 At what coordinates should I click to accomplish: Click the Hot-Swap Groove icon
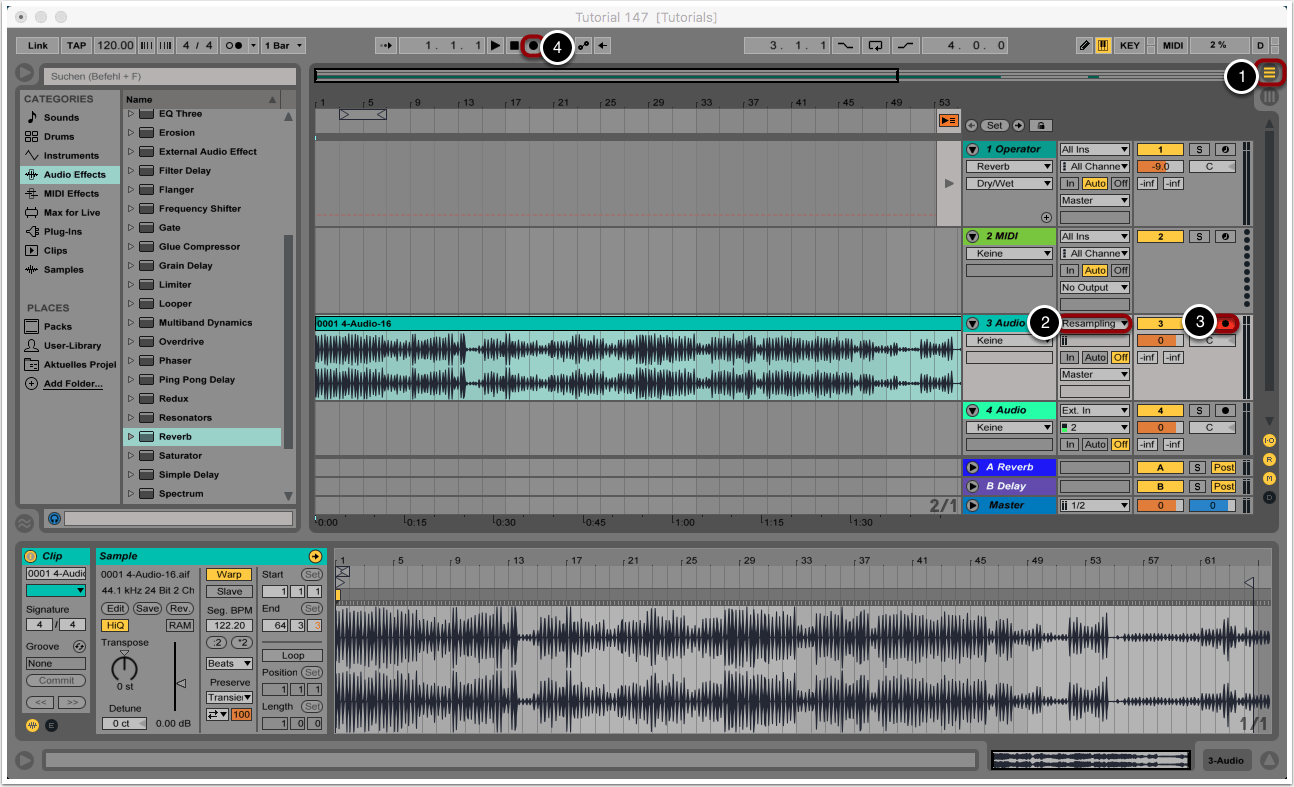[78, 647]
